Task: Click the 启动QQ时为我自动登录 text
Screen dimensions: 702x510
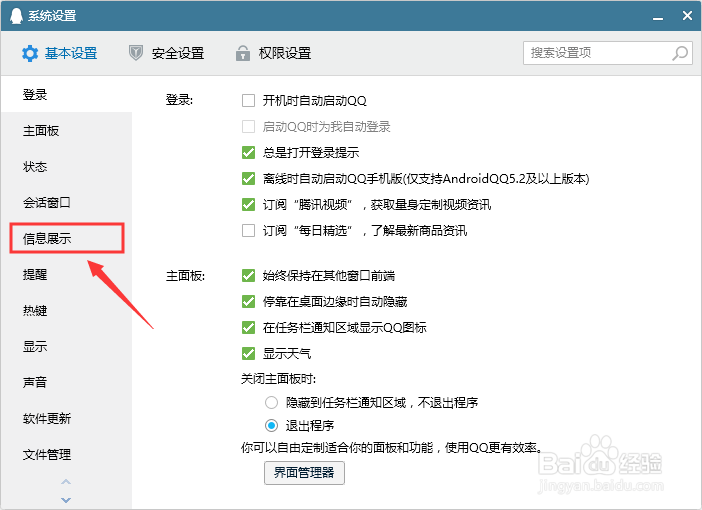Action: (x=326, y=127)
